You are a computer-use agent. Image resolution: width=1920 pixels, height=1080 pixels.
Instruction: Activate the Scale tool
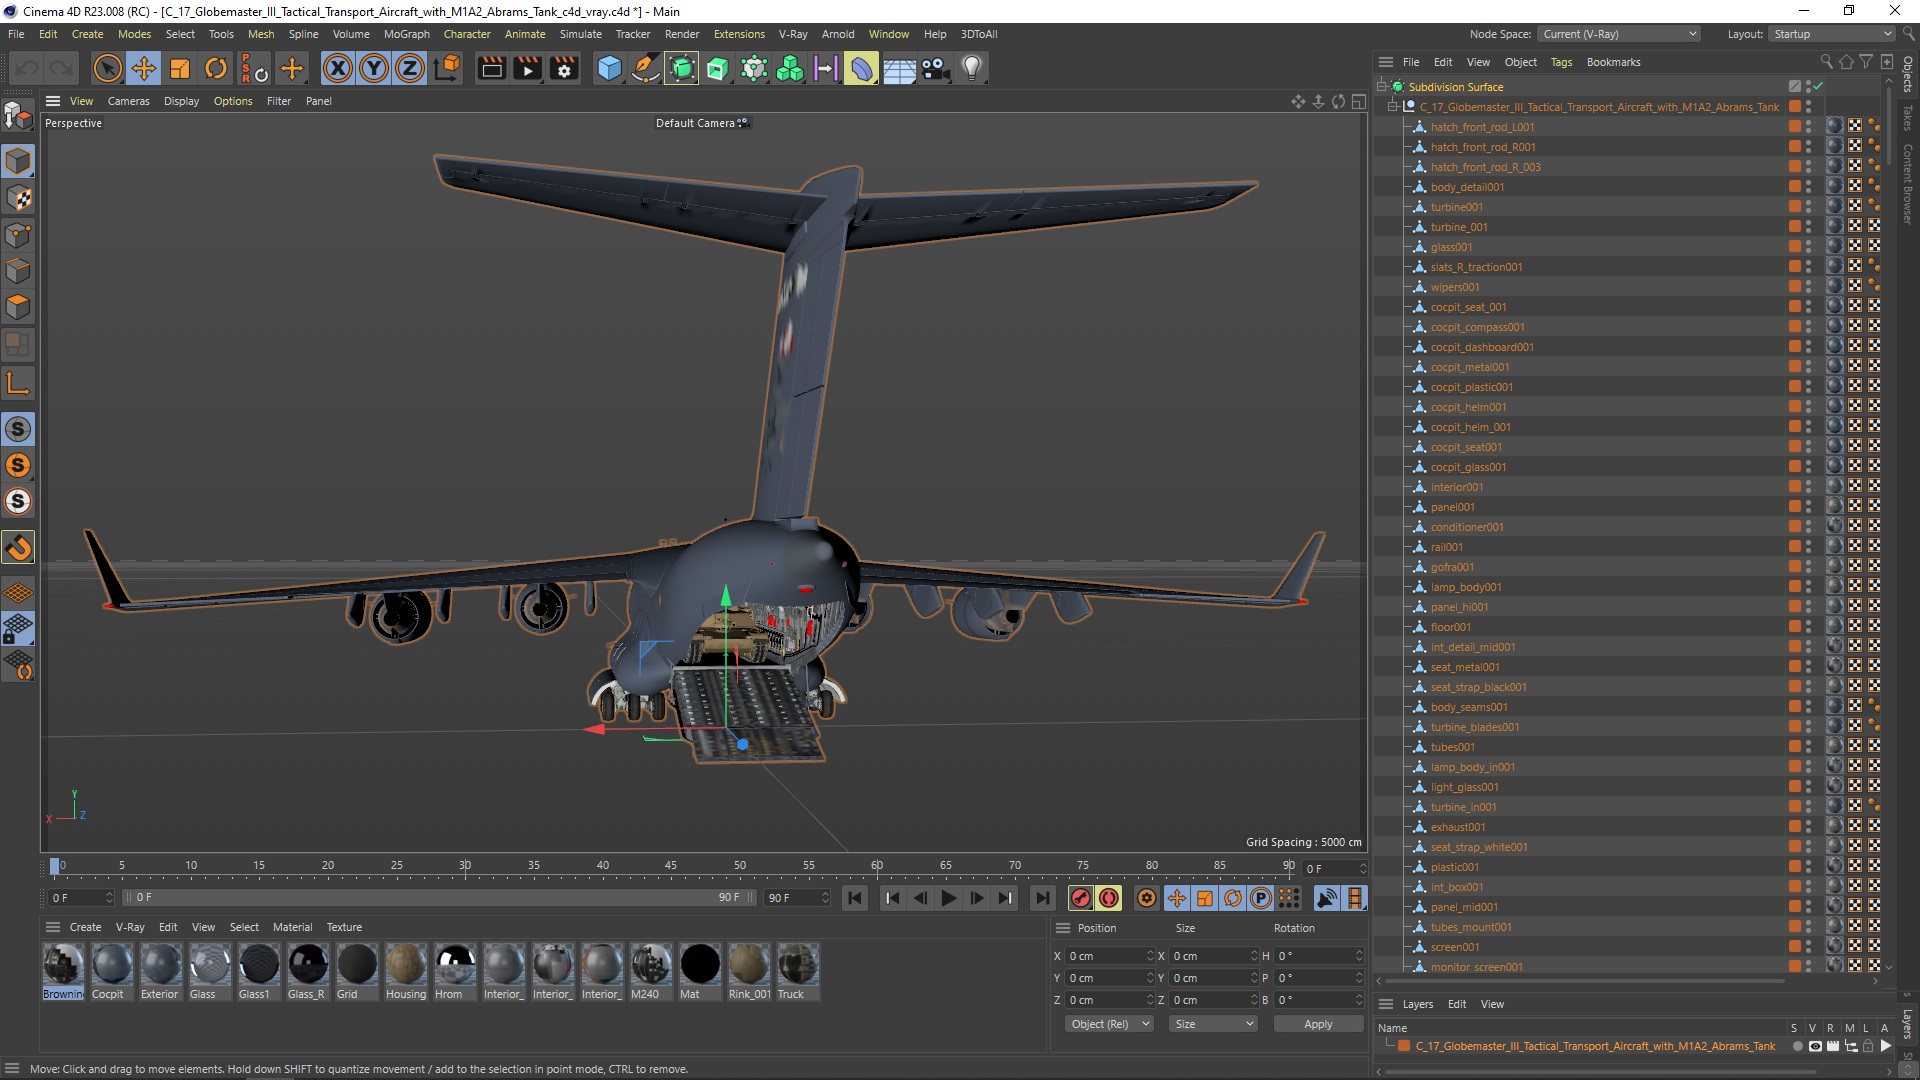tap(180, 68)
